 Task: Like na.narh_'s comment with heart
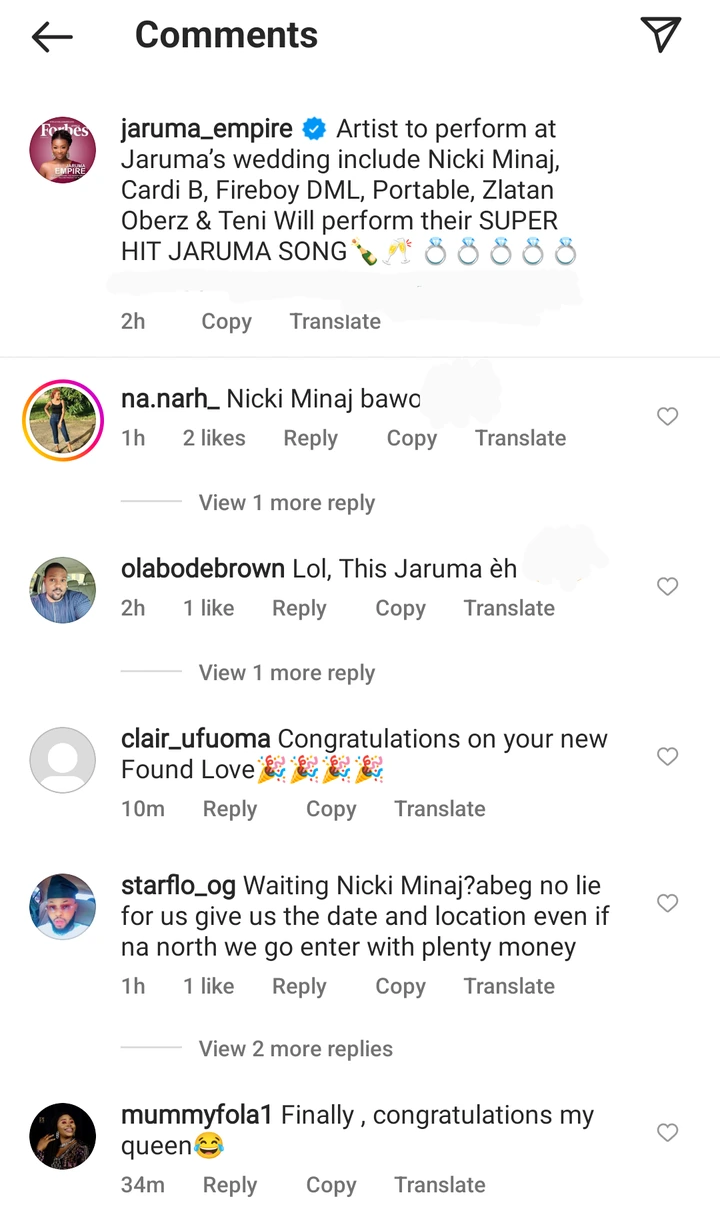tap(668, 417)
